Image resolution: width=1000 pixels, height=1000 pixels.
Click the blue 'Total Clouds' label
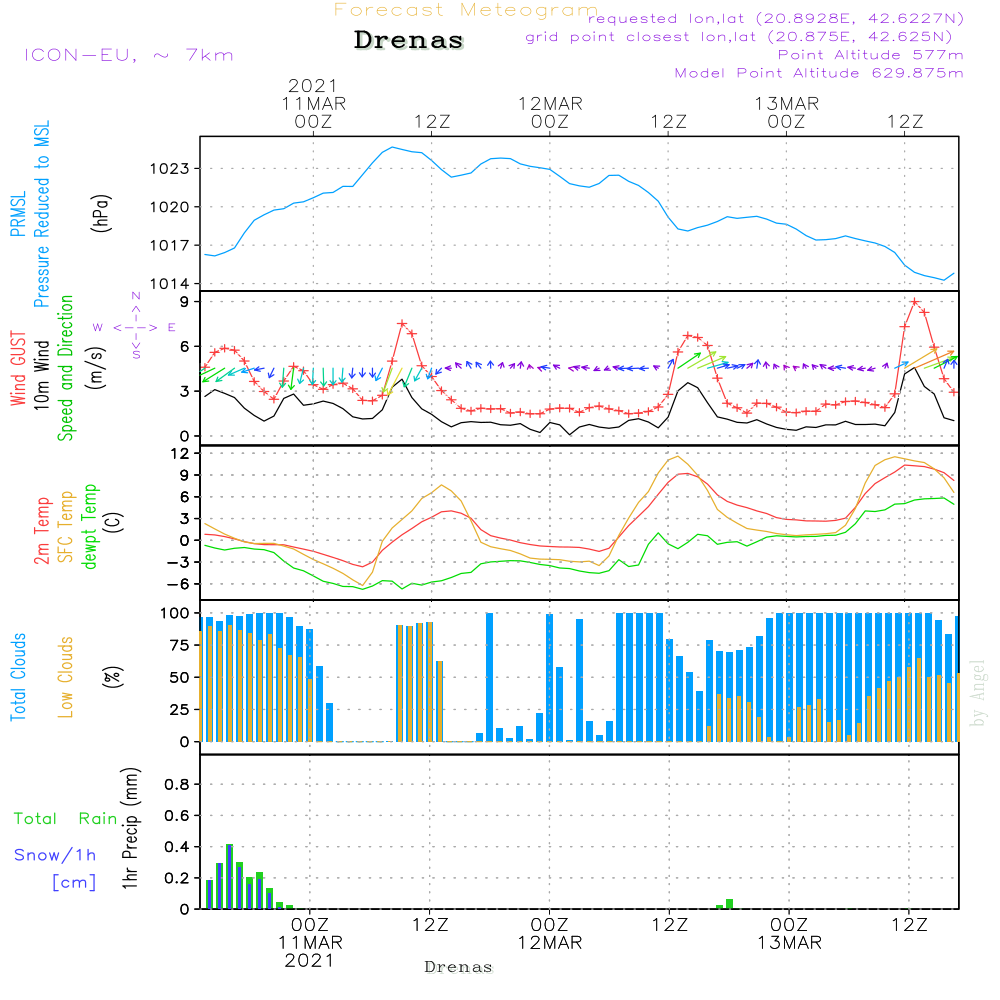[x=18, y=677]
